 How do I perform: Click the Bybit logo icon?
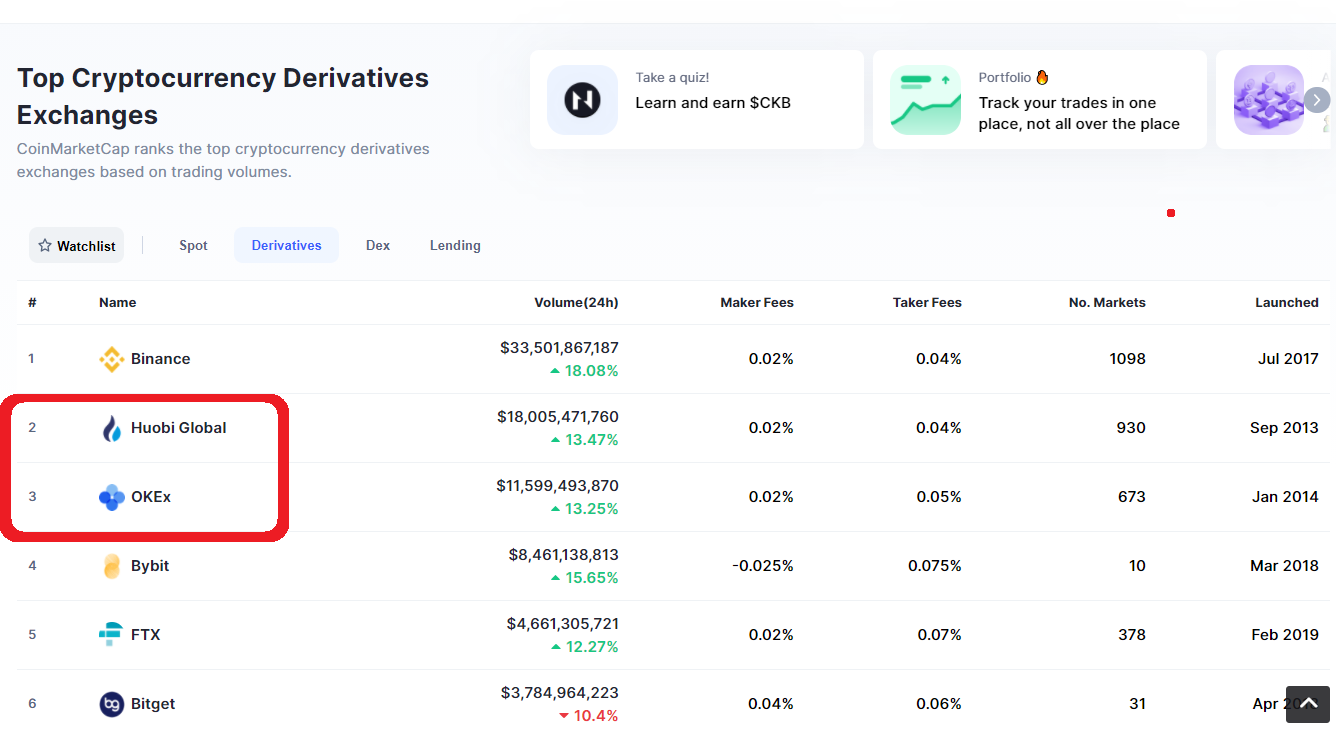click(112, 566)
